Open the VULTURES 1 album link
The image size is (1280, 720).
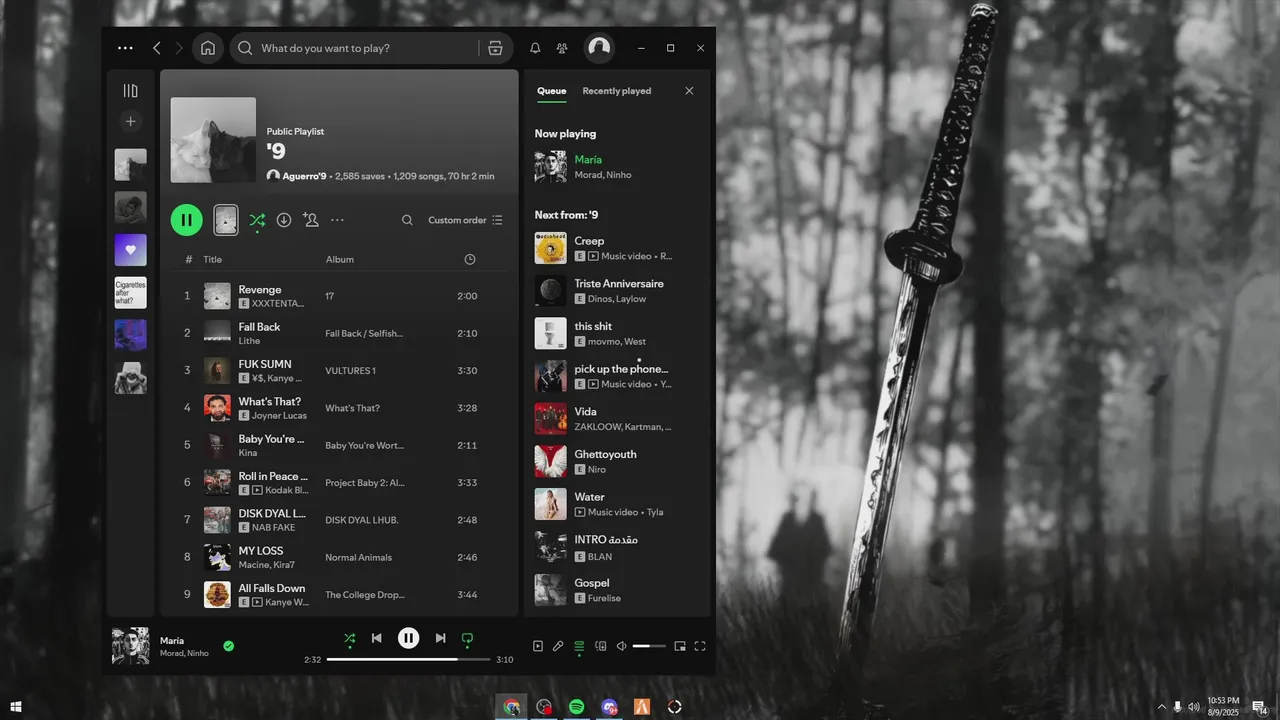coord(350,371)
